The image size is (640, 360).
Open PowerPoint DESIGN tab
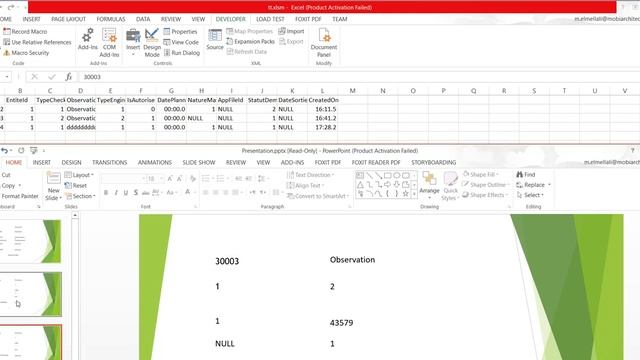[71, 162]
